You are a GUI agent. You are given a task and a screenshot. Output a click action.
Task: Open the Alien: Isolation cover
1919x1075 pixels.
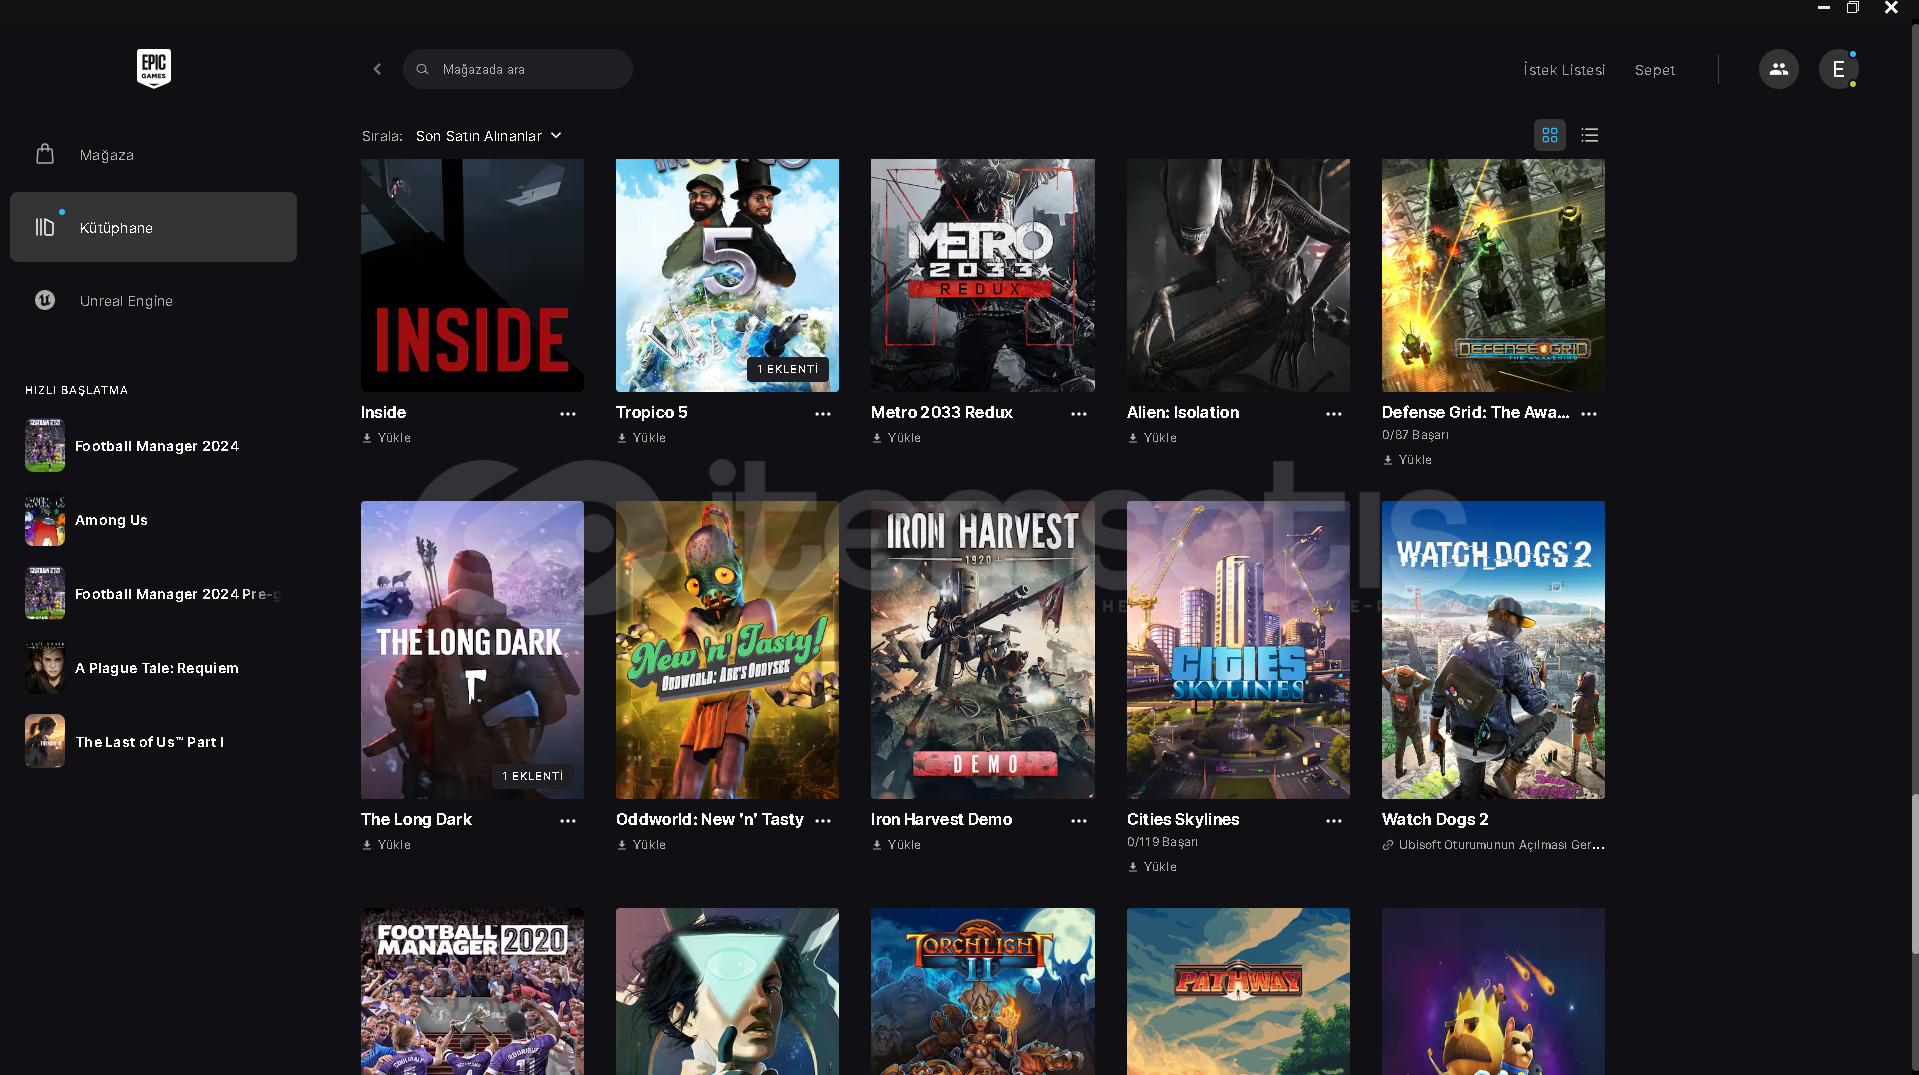(x=1238, y=275)
